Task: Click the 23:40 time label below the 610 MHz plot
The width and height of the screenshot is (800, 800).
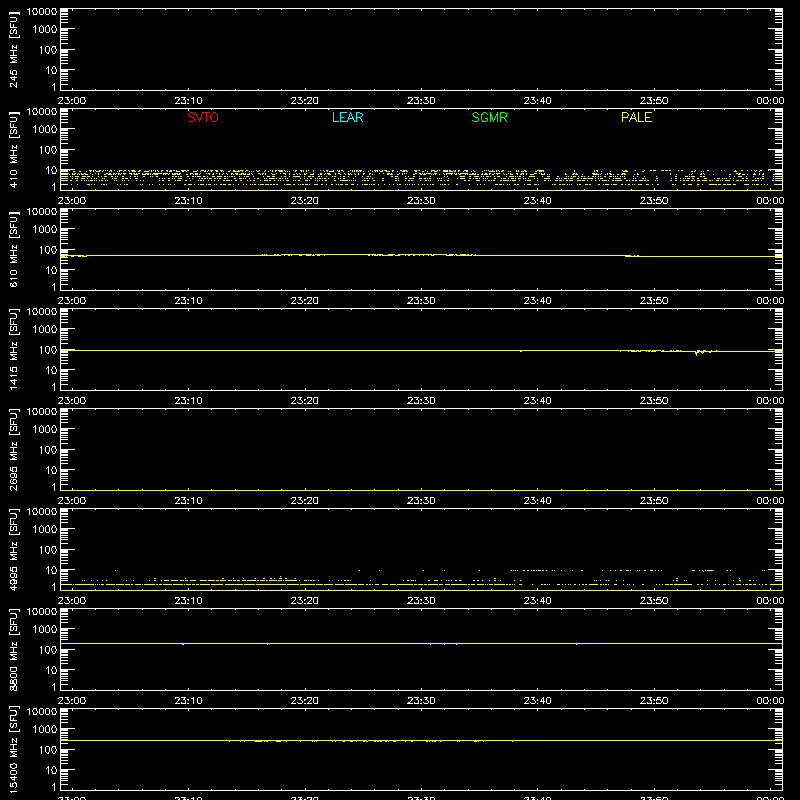Action: tap(537, 301)
